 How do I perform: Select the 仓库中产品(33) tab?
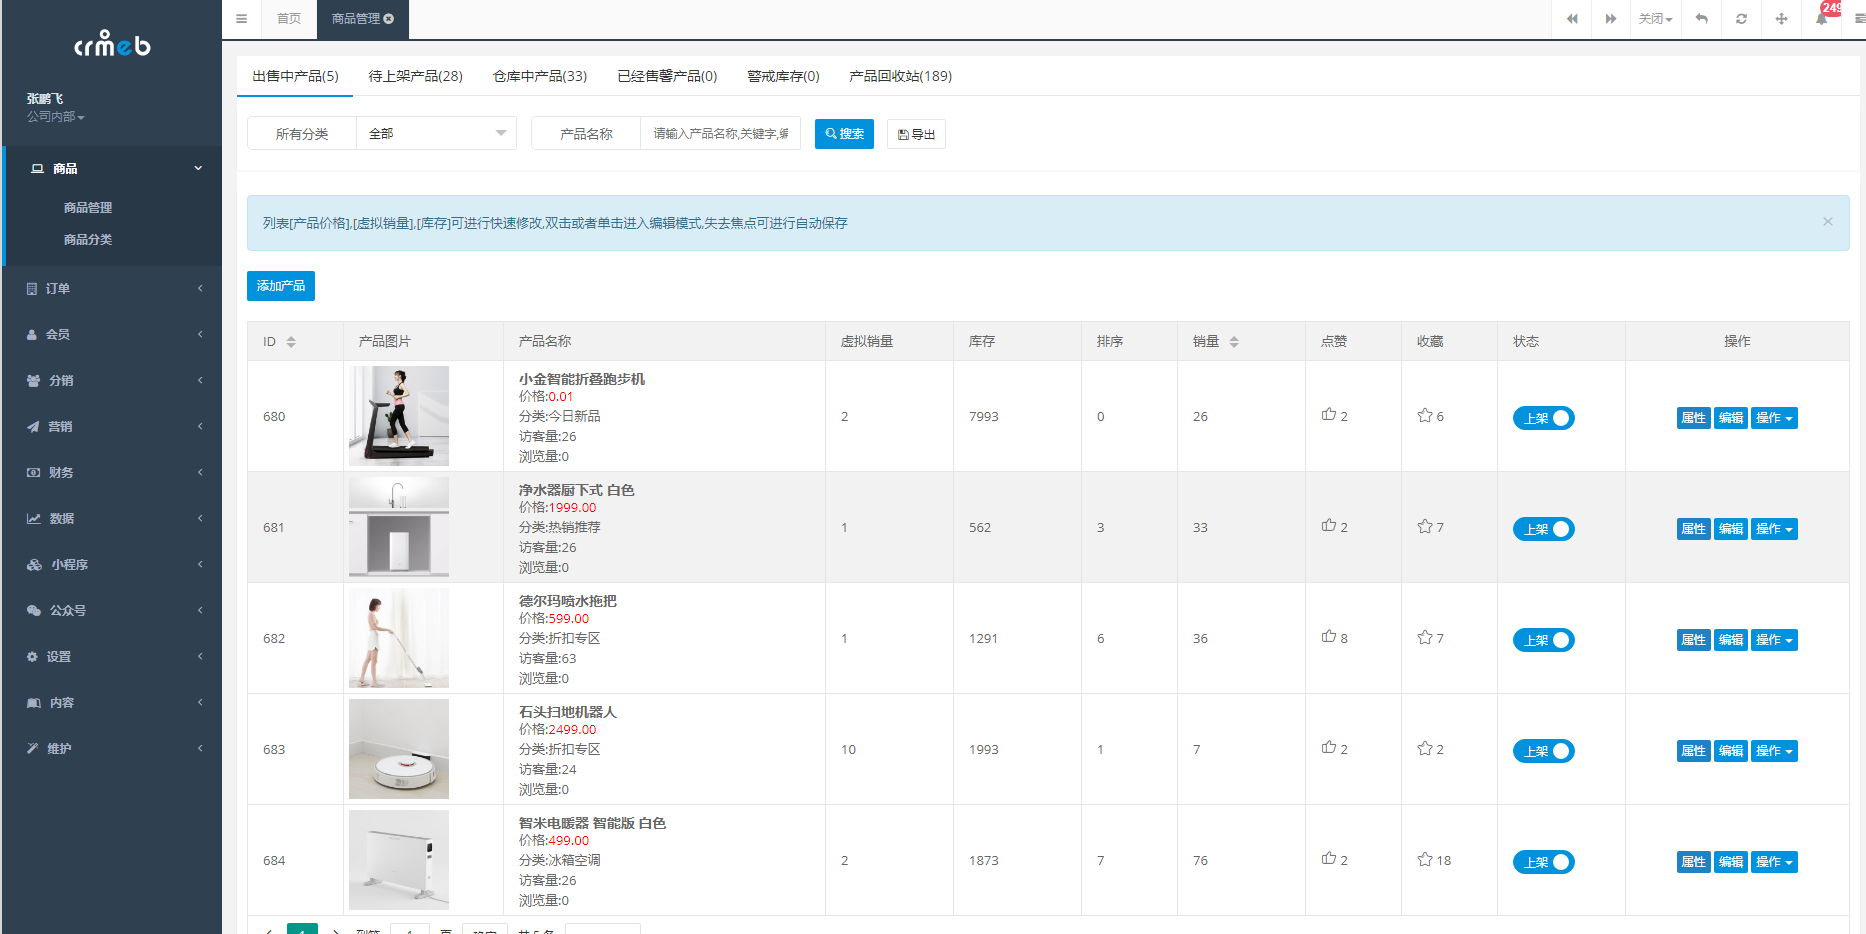[x=540, y=76]
